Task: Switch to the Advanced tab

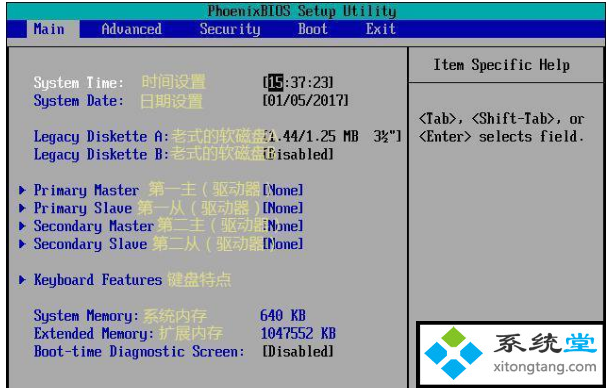Action: tap(131, 29)
